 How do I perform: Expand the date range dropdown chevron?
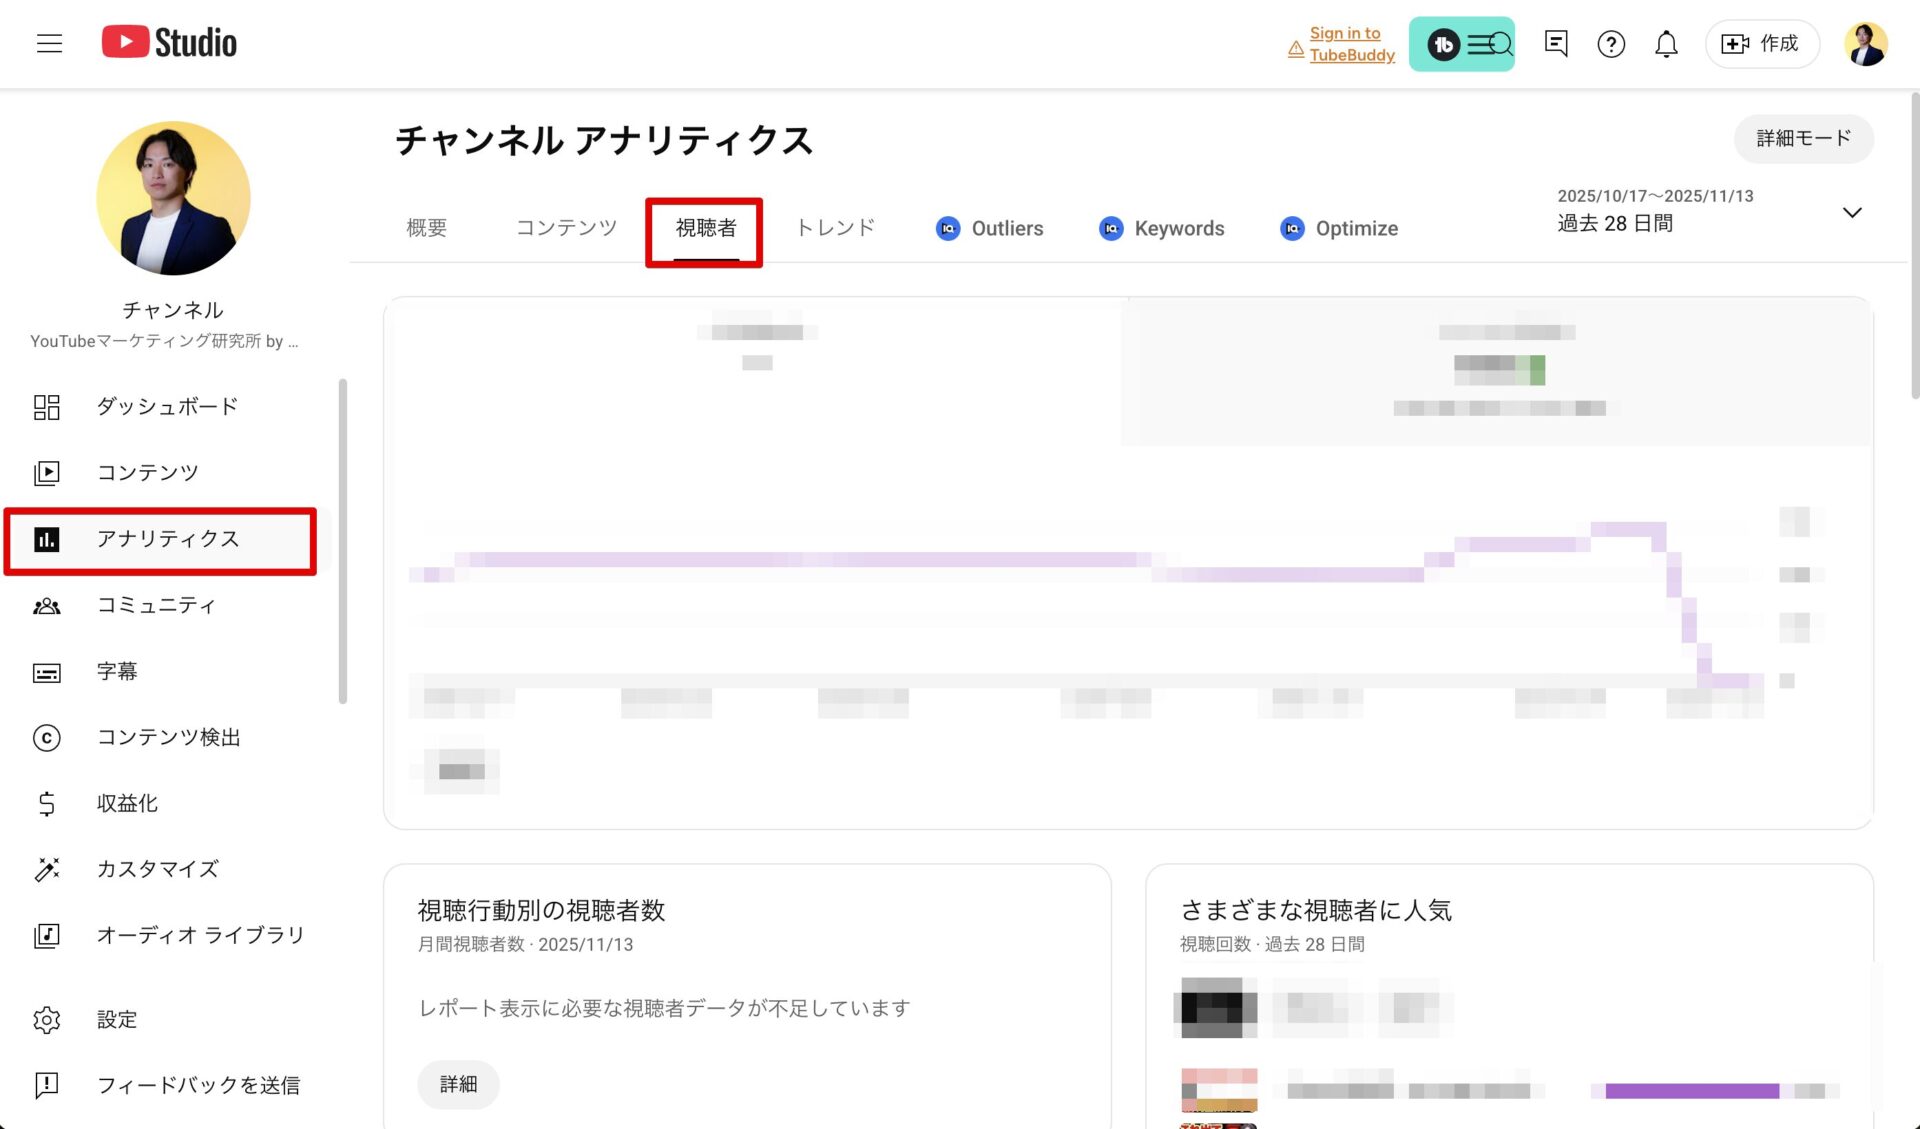(1852, 212)
